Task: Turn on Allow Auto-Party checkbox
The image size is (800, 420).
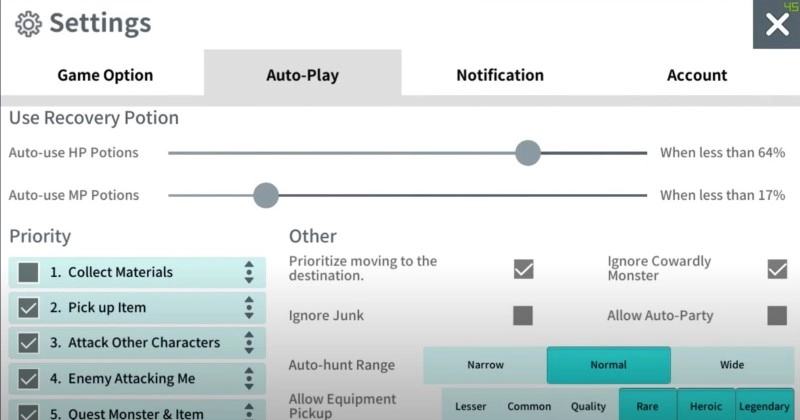Action: (x=777, y=316)
